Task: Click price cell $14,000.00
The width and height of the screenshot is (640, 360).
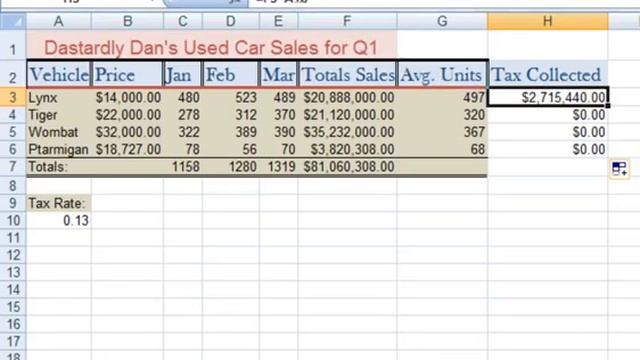Action: tap(127, 98)
